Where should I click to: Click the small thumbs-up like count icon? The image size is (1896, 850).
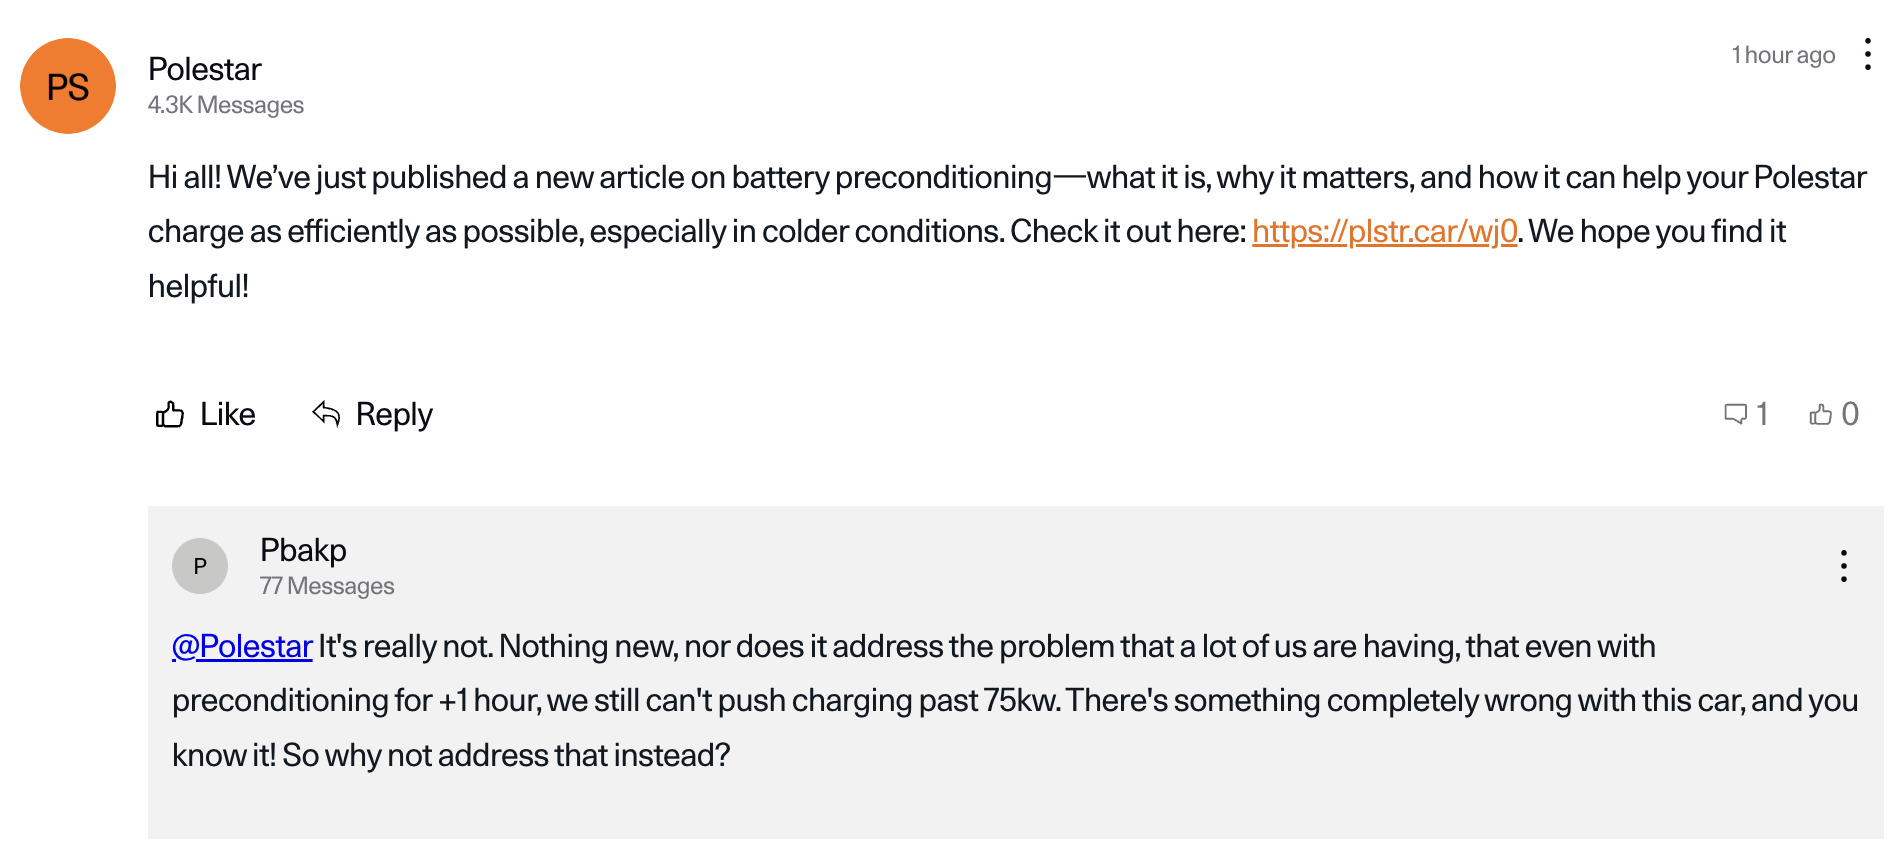click(1820, 414)
